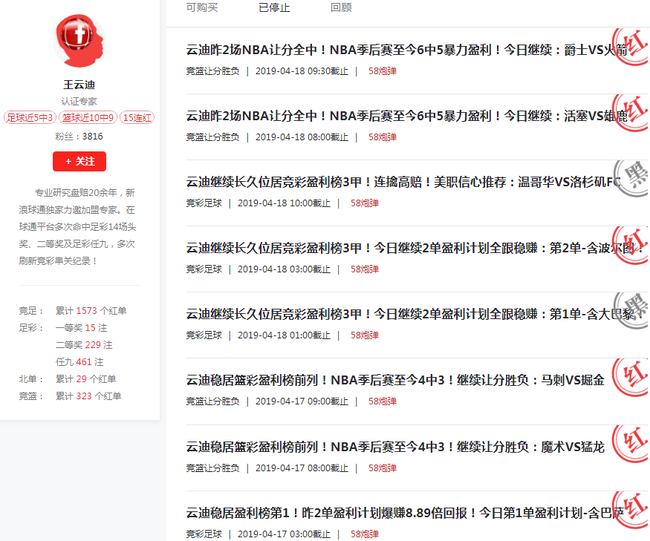Image resolution: width=650 pixels, height=541 pixels.
Task: Click 累计 323 个红单 stat
Action: [x=88, y=396]
